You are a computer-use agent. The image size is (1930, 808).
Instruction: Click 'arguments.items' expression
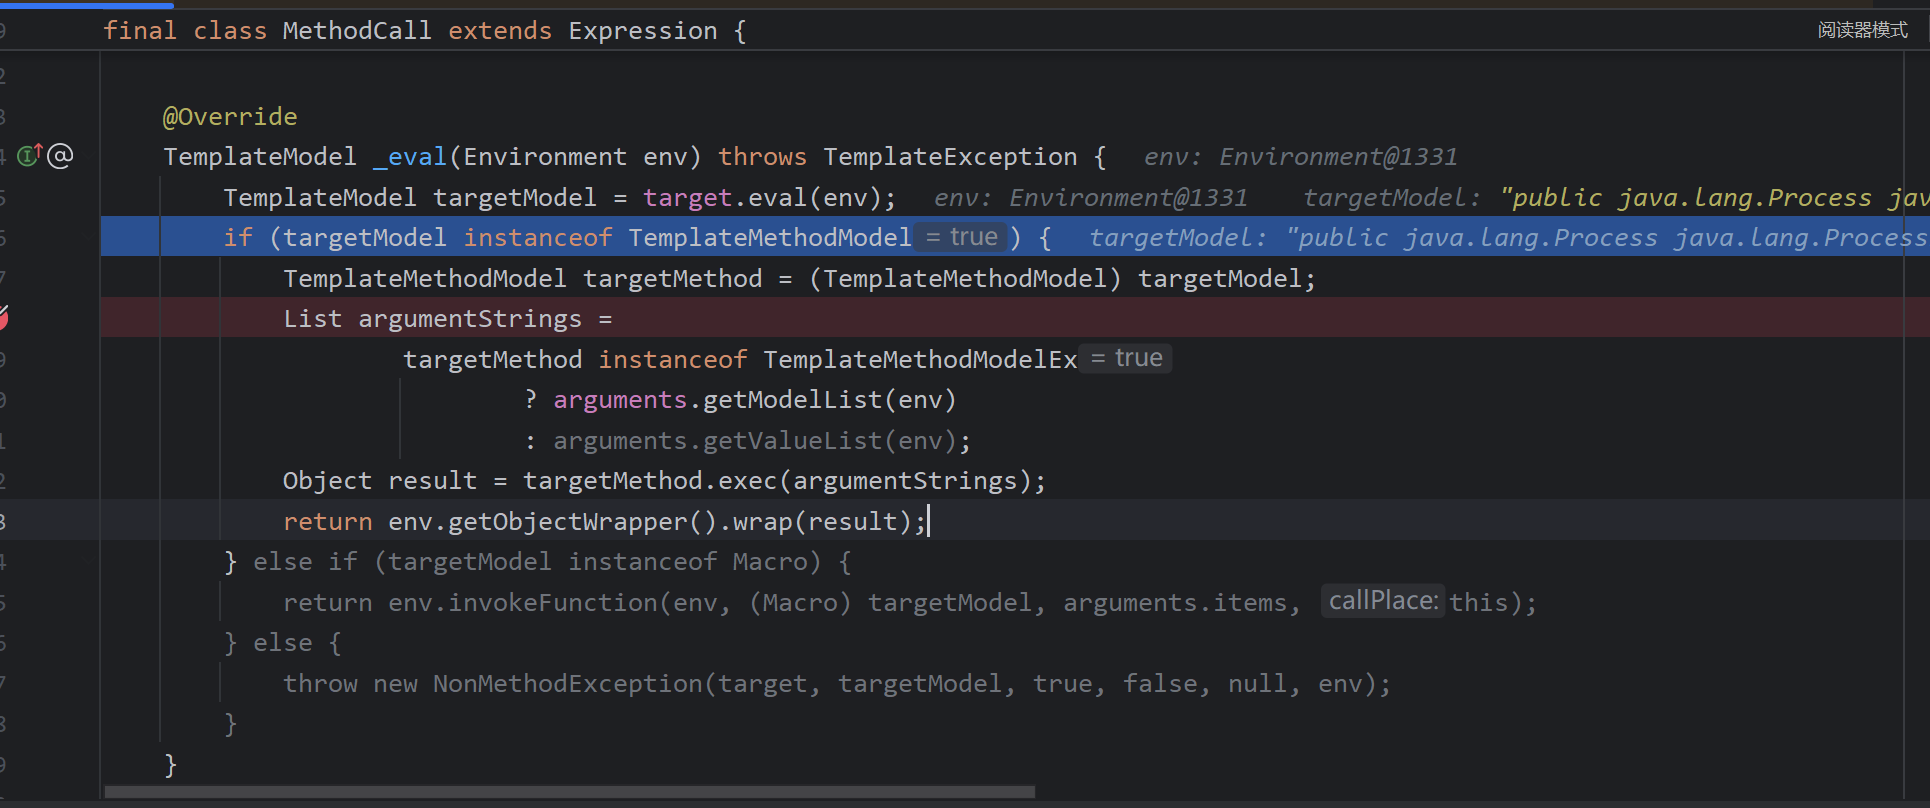[x=1175, y=603]
